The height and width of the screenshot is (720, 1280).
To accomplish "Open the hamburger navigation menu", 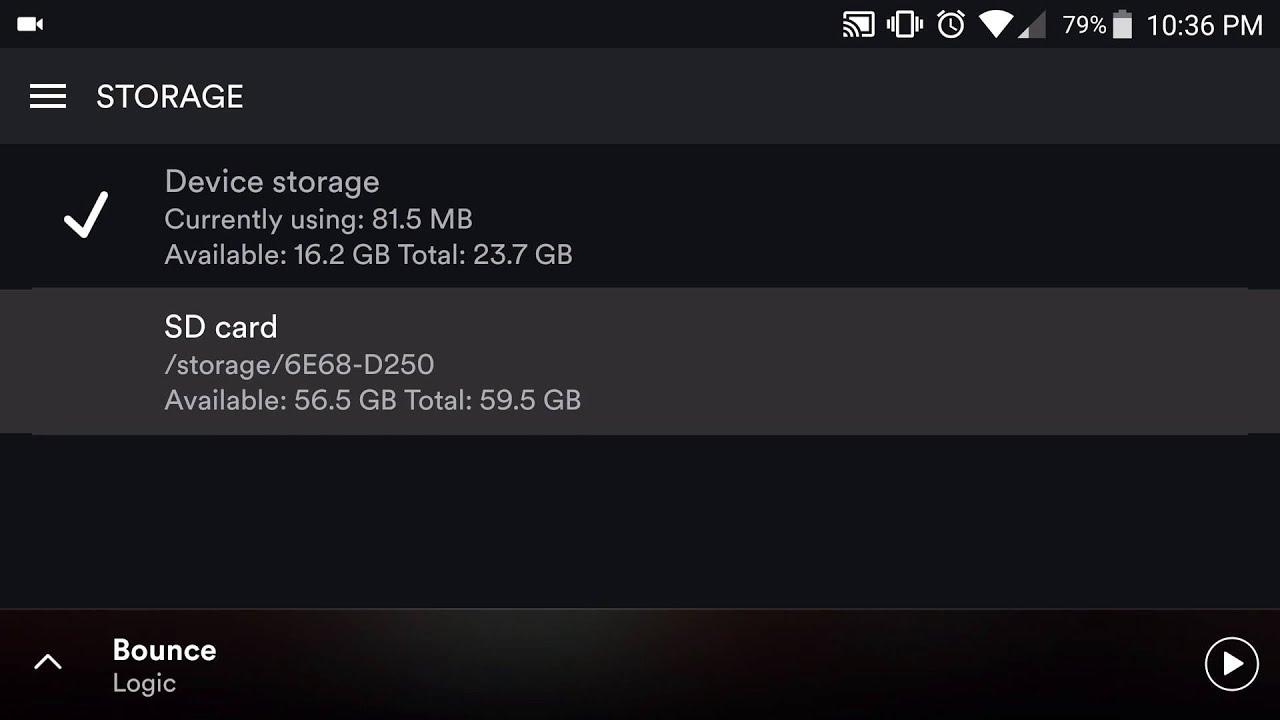I will point(48,96).
